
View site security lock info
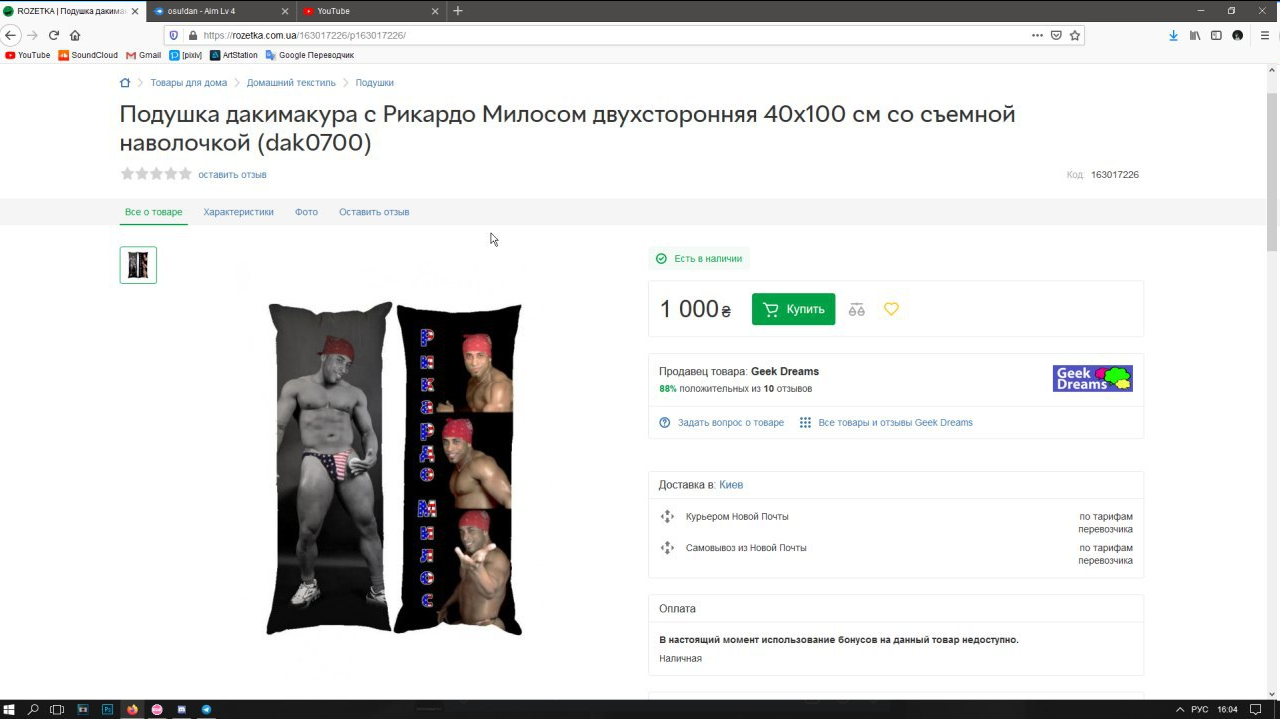tap(193, 35)
